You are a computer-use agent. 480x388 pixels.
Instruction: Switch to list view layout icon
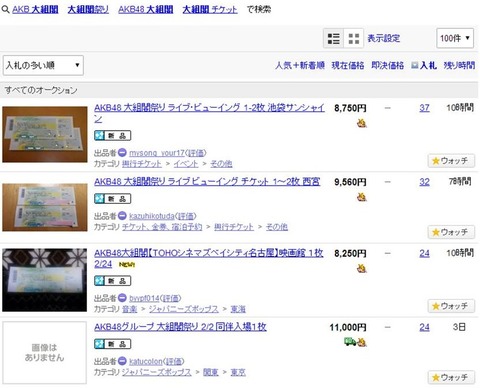(x=333, y=38)
